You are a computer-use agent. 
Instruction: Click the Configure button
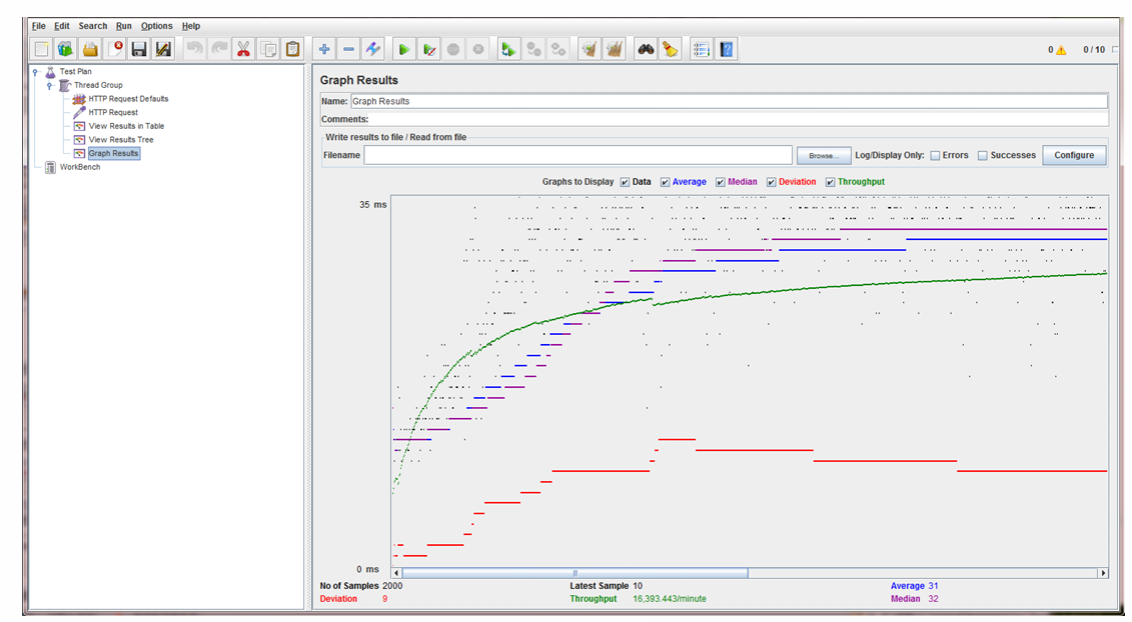point(1074,155)
